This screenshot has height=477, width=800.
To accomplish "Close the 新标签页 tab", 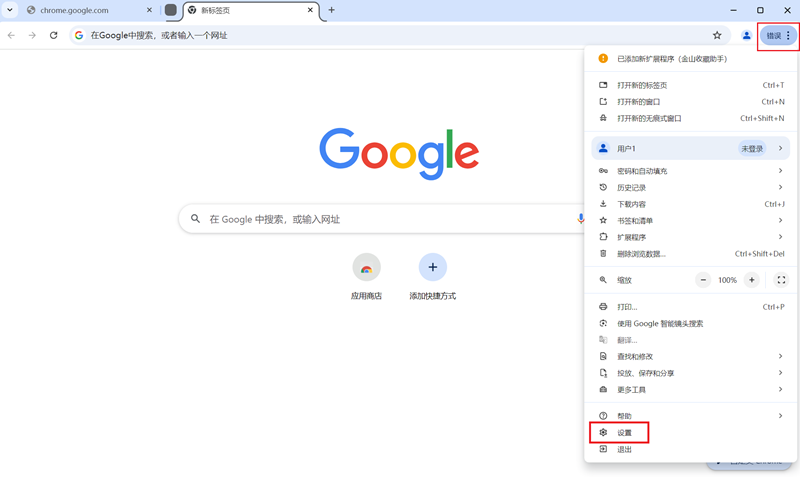I will 310,10.
